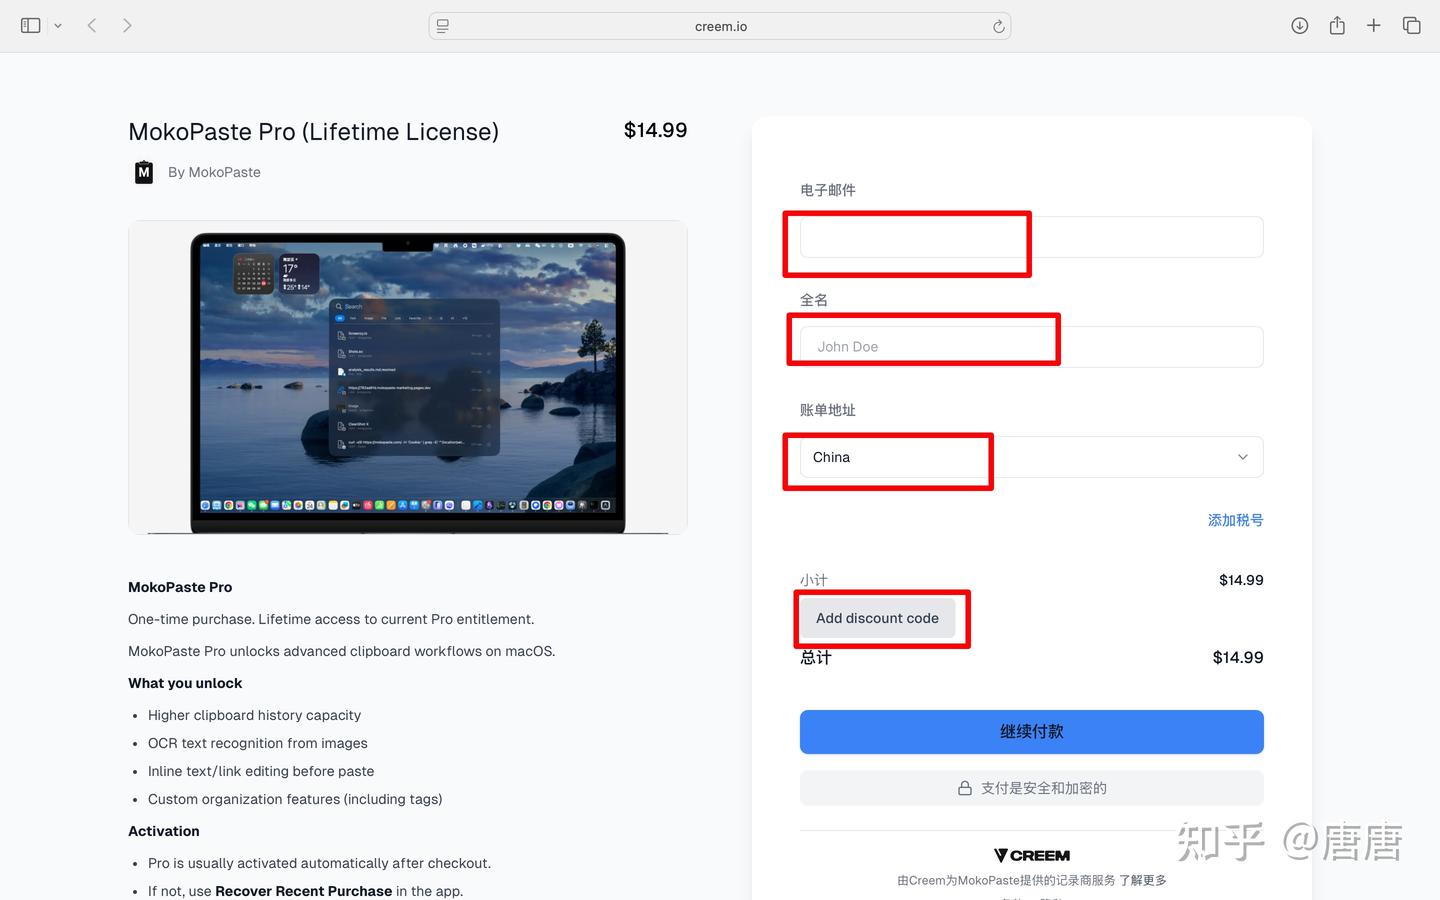Show the tab overview

1412,26
